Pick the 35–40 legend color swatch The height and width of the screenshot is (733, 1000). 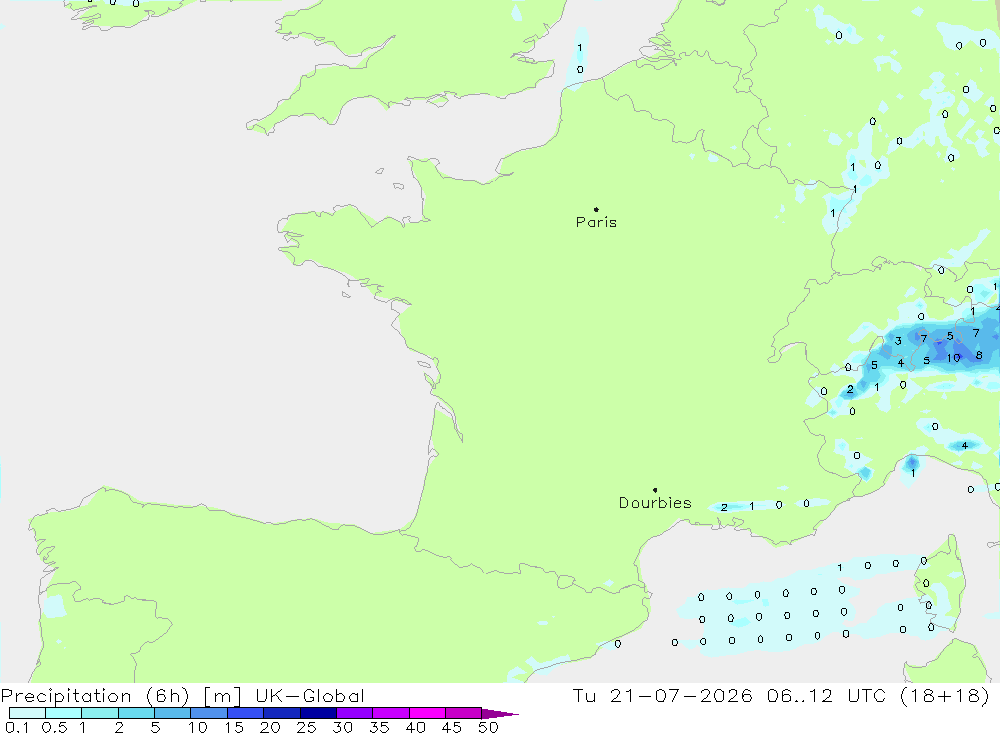pyautogui.click(x=391, y=713)
